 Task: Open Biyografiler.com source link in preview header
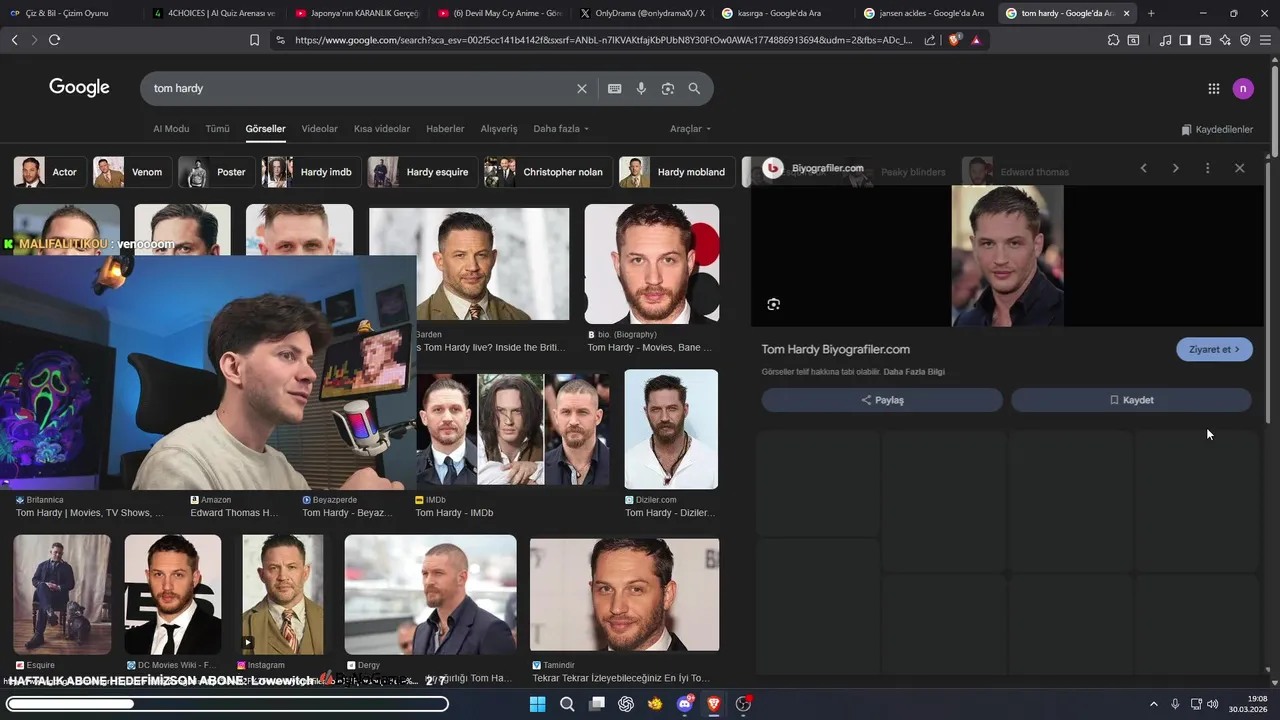pos(813,168)
